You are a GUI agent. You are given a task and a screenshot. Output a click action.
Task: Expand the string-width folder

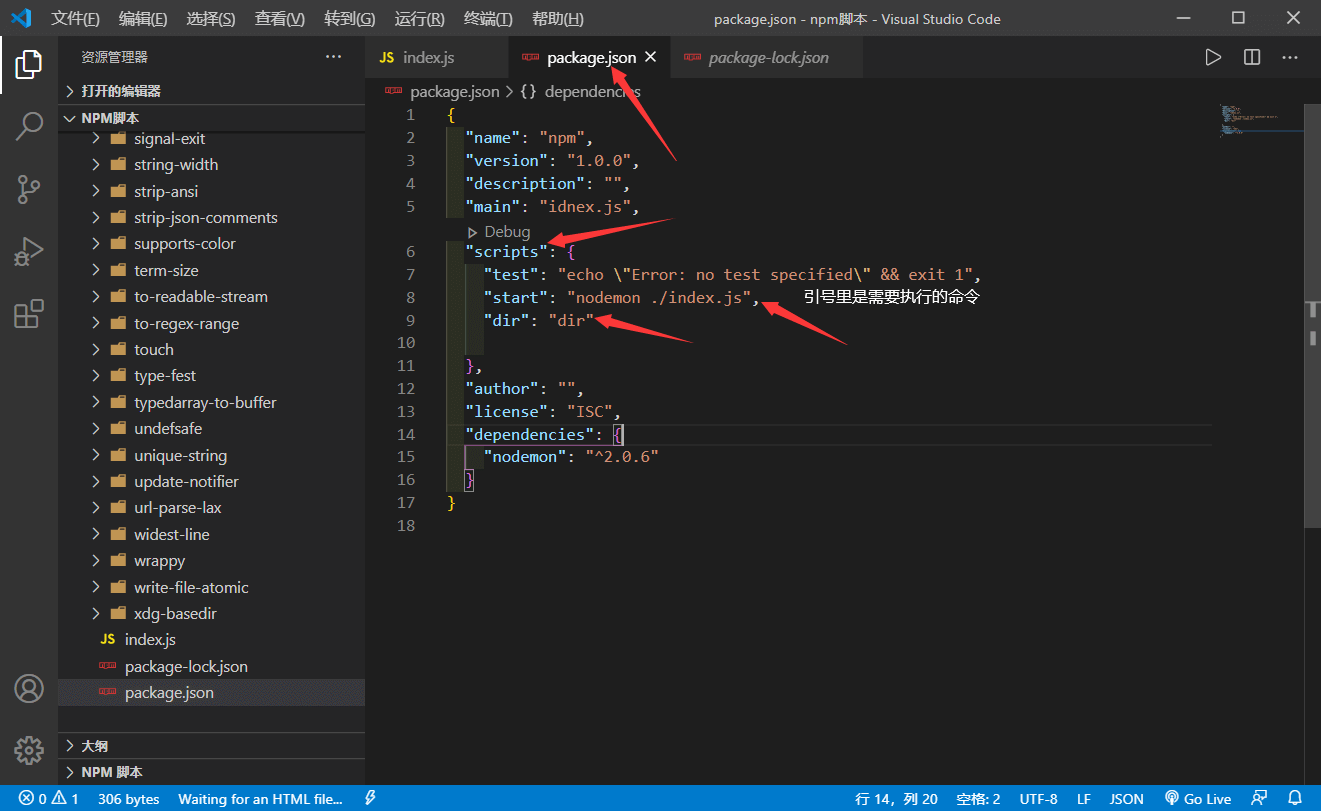[x=211, y=164]
